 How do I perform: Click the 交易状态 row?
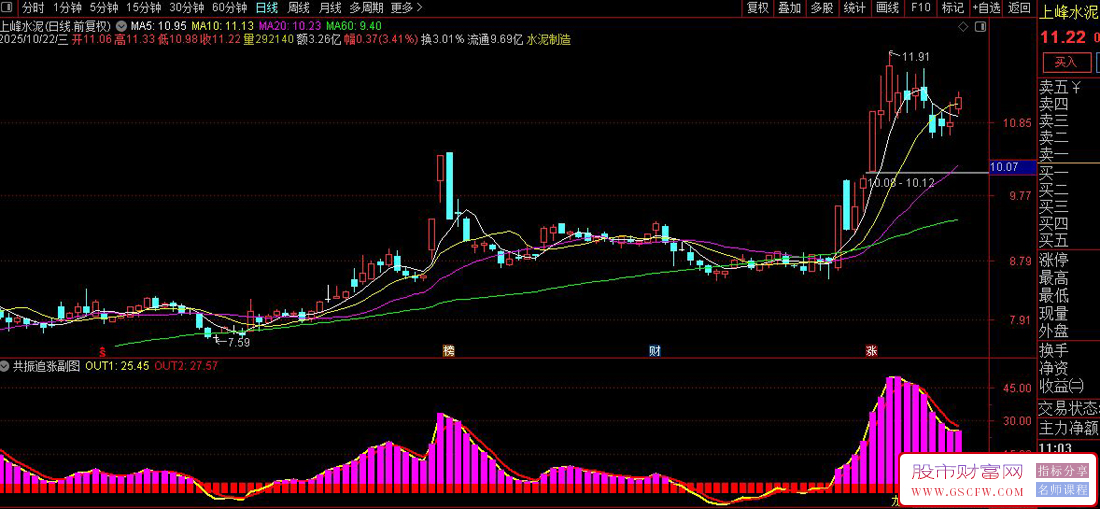[1068, 408]
